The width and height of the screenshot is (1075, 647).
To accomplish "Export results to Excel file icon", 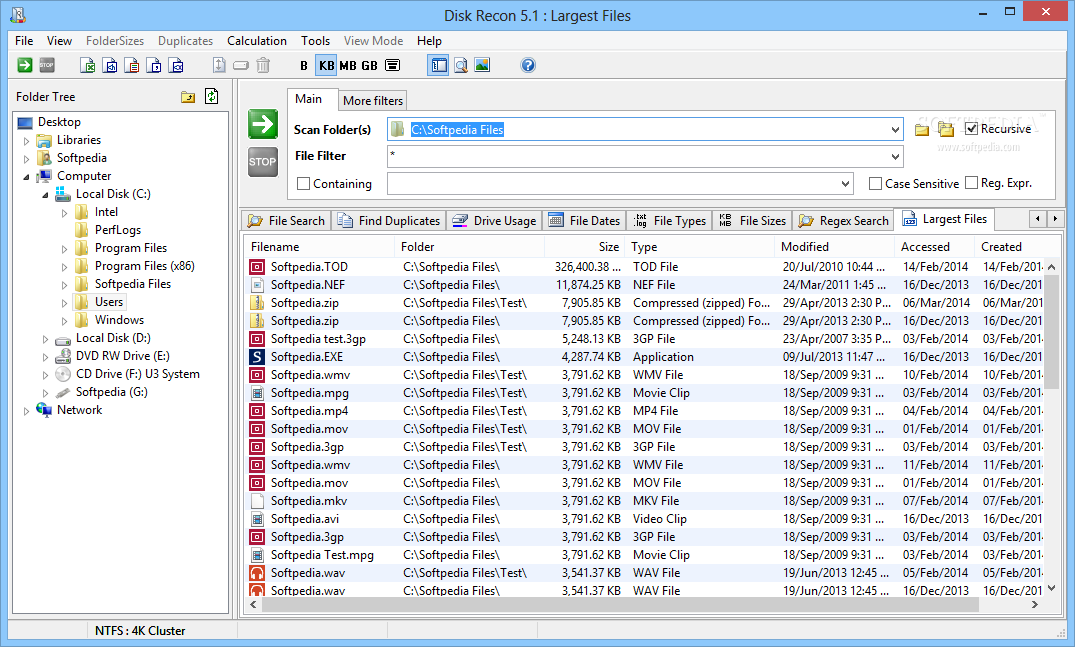I will [x=88, y=65].
